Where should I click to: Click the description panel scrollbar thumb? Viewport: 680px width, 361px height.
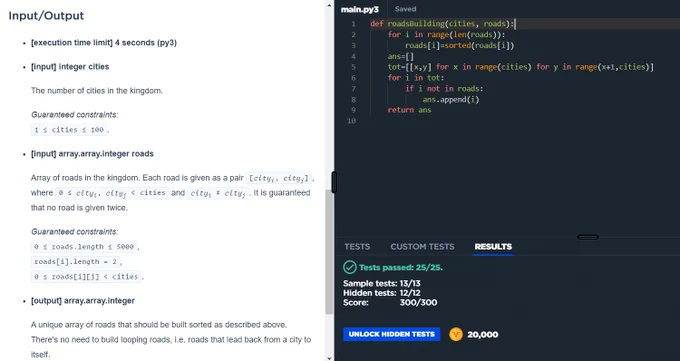tap(329, 252)
